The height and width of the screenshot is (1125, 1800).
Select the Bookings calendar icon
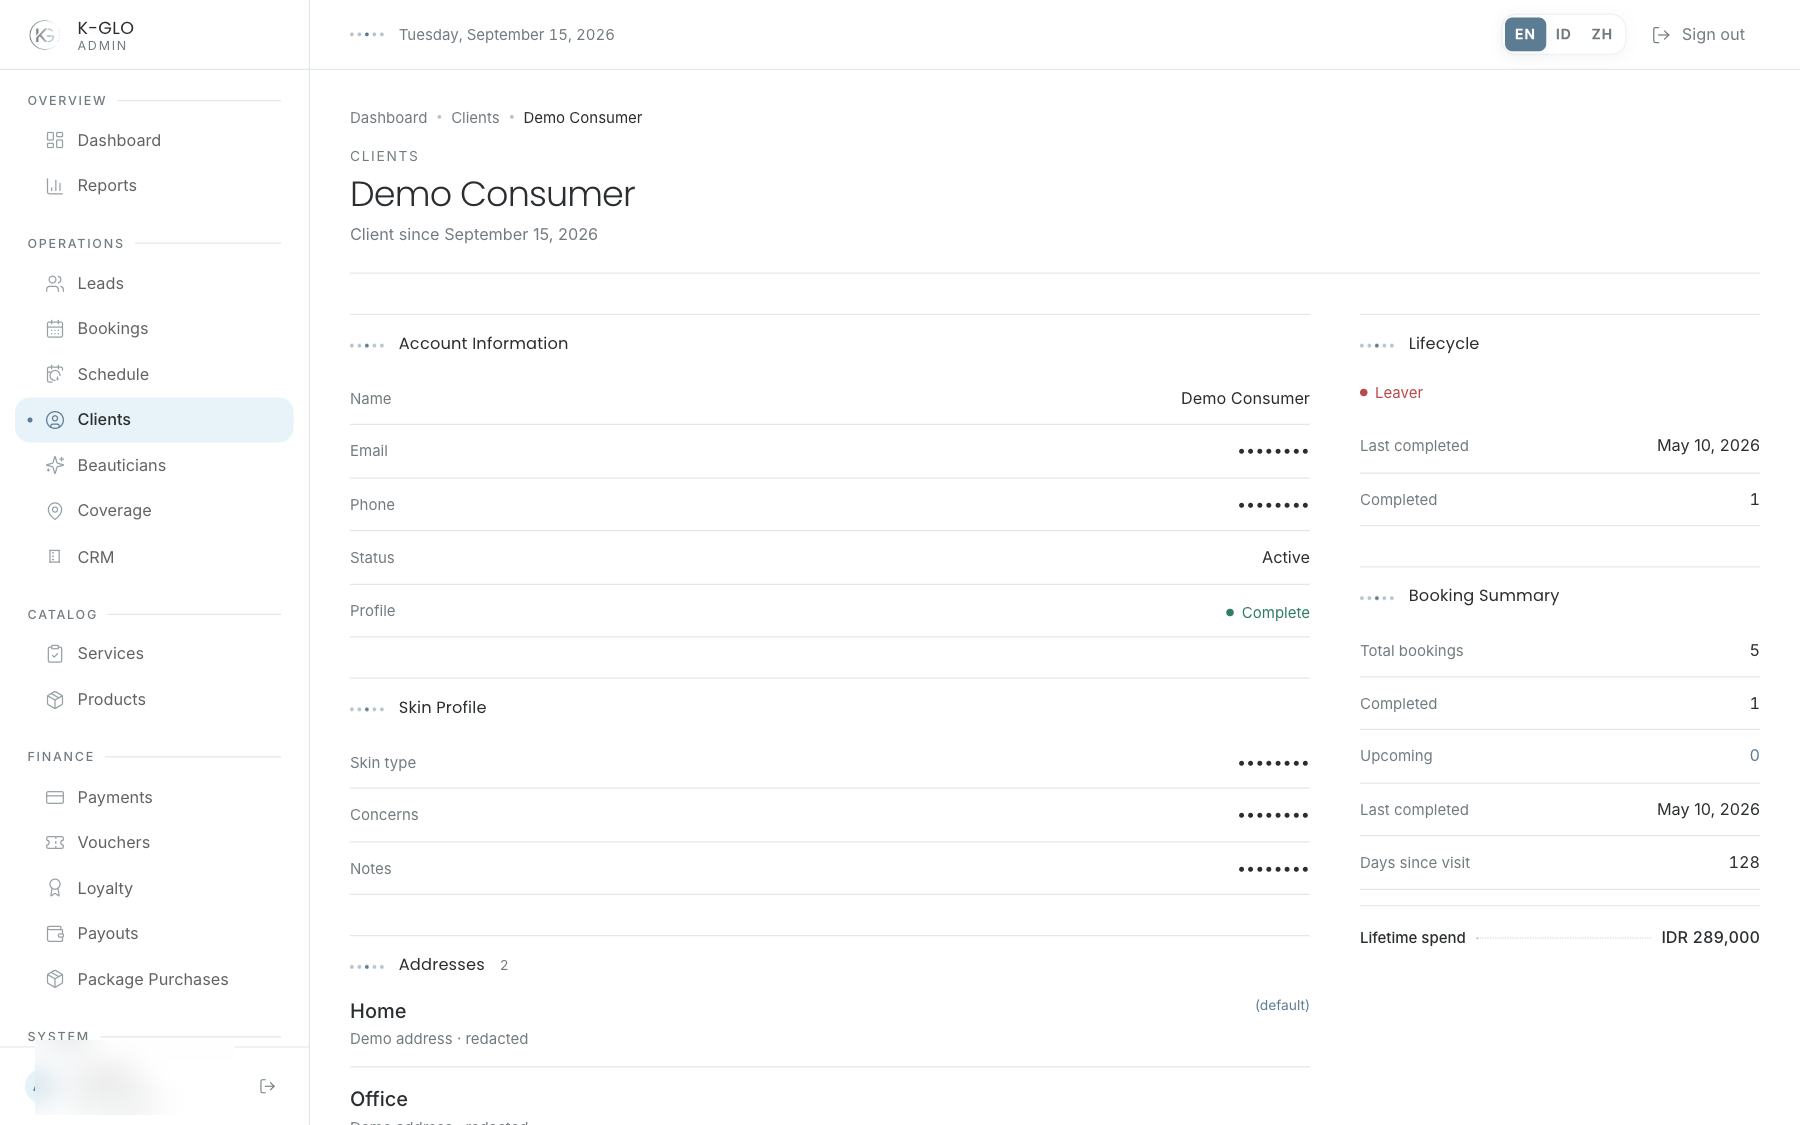pyautogui.click(x=55, y=329)
